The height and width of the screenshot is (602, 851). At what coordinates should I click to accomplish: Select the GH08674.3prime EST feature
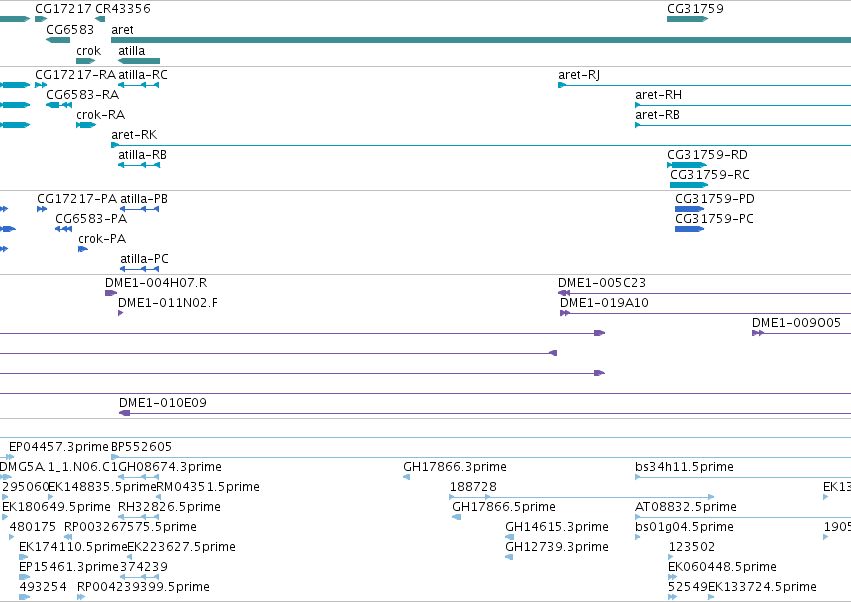tap(139, 477)
